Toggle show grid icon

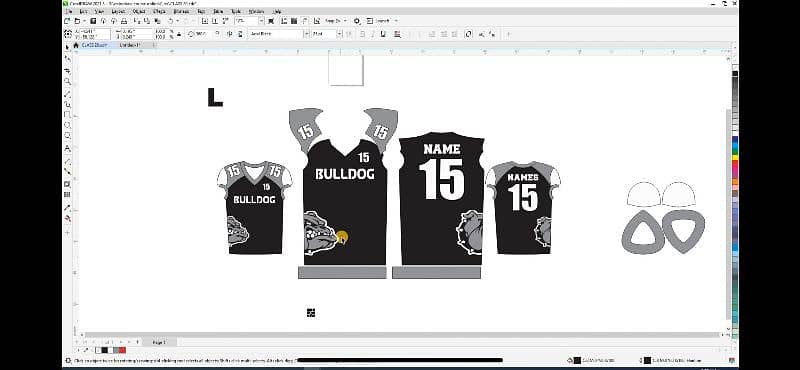294,21
